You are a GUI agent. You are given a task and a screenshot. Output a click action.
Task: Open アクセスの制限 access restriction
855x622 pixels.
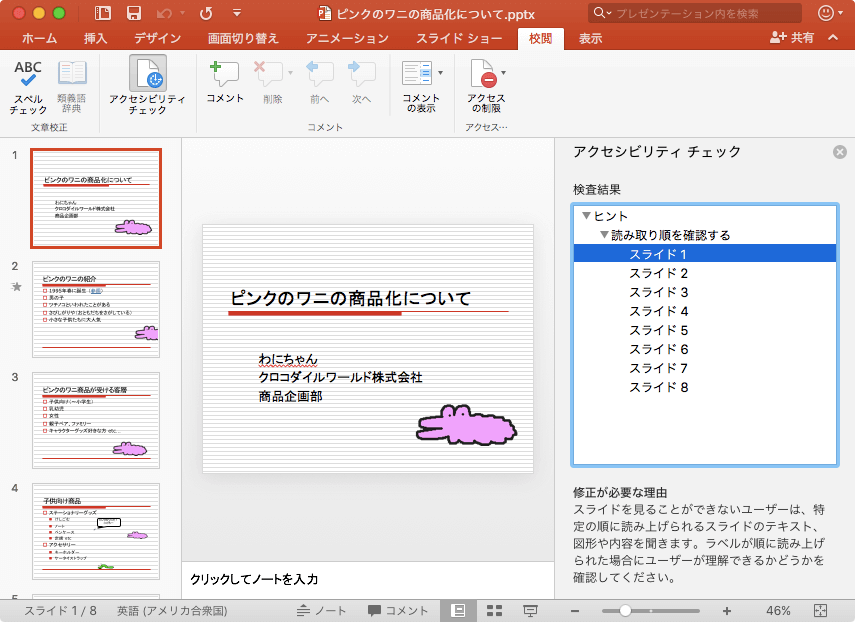coord(485,86)
